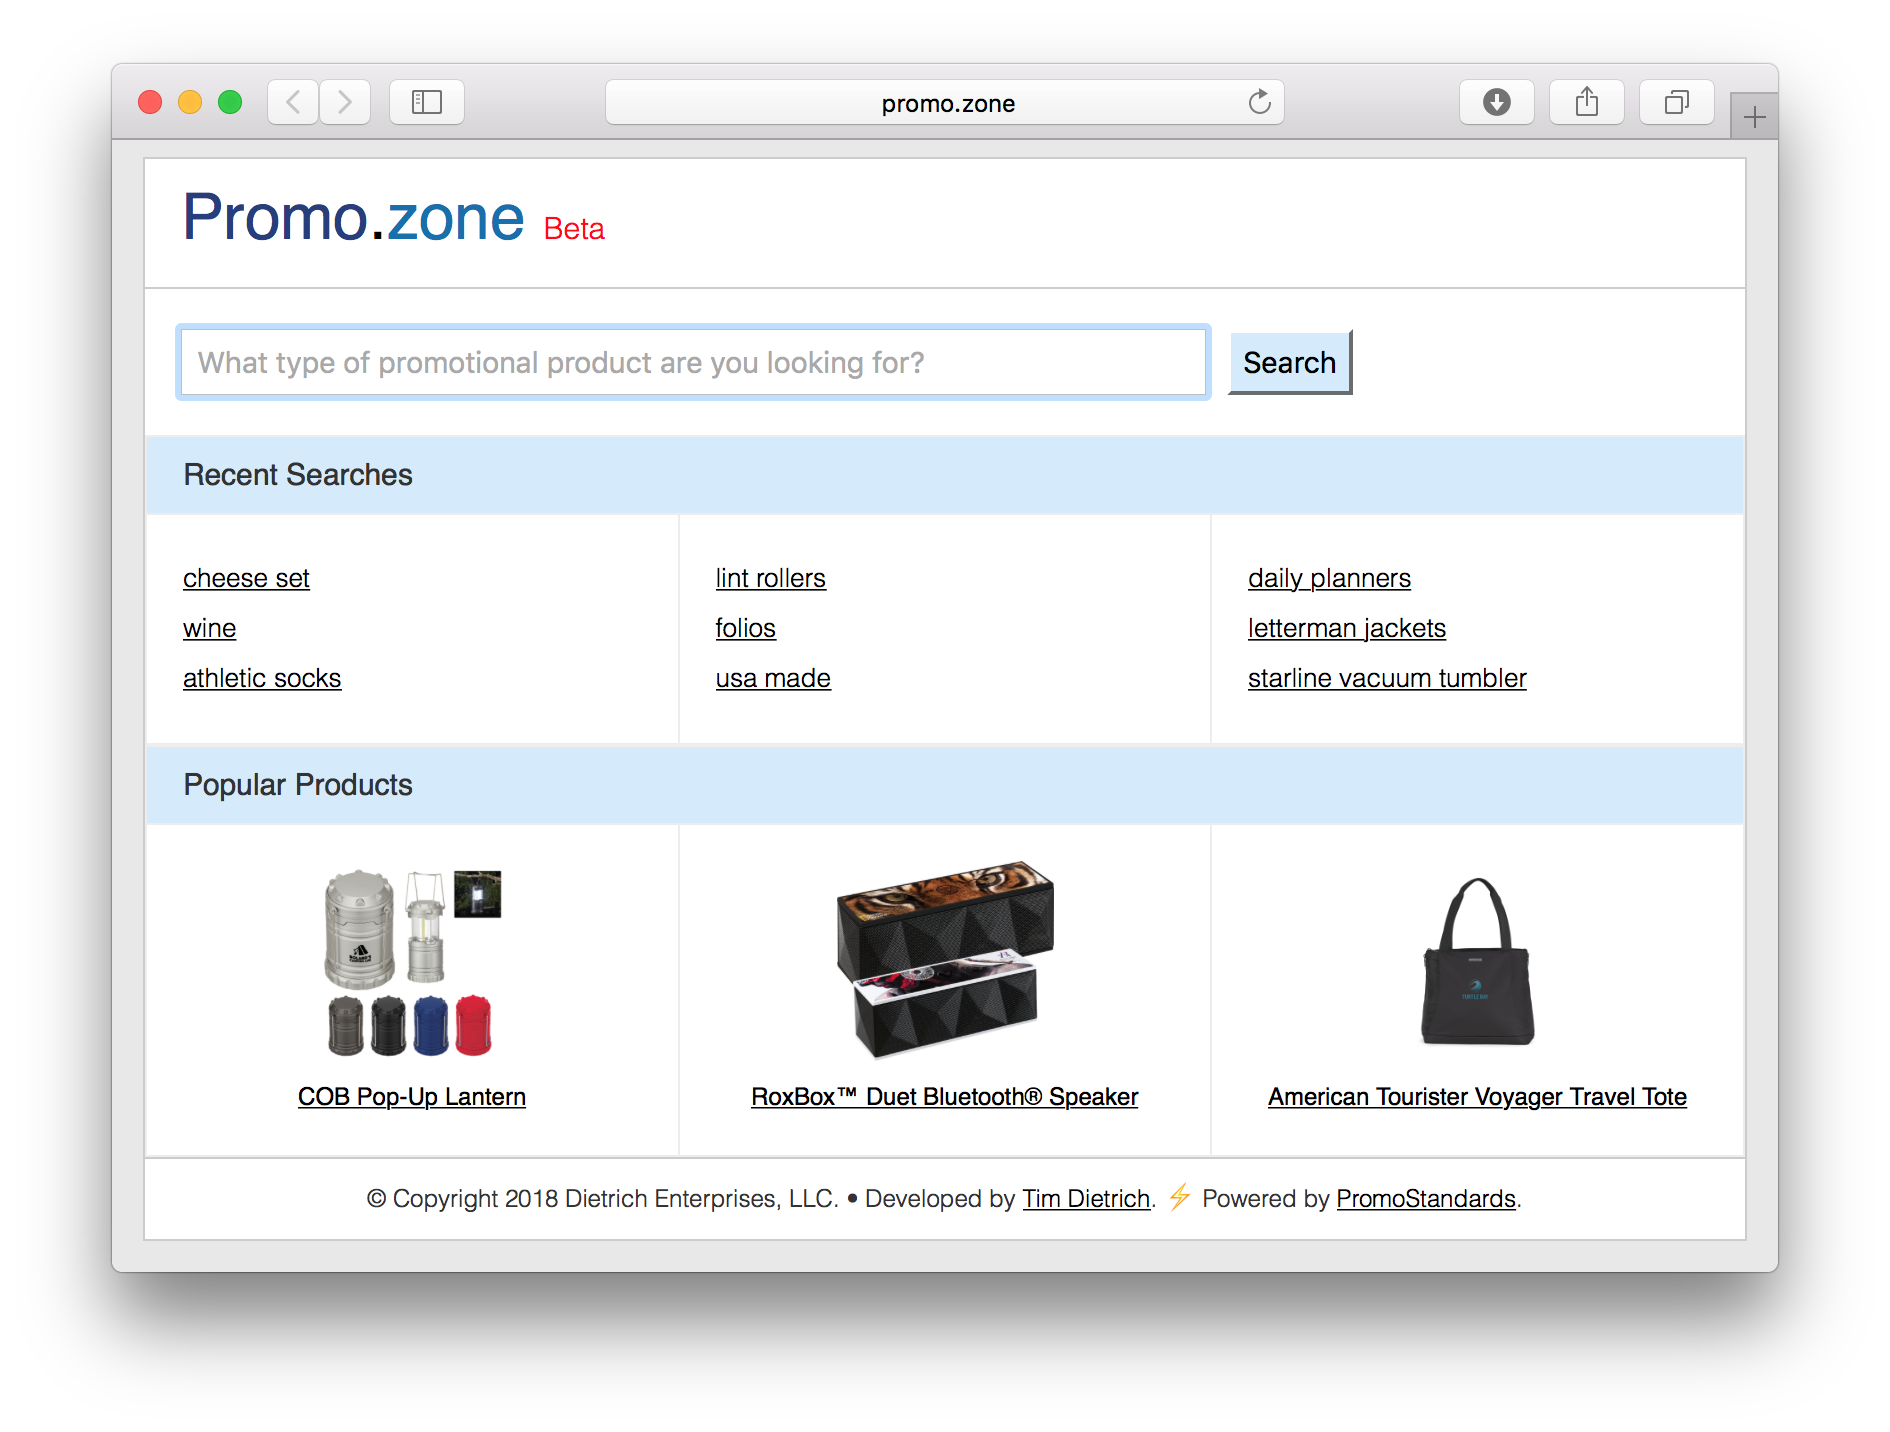Click the Search button

(x=1290, y=362)
